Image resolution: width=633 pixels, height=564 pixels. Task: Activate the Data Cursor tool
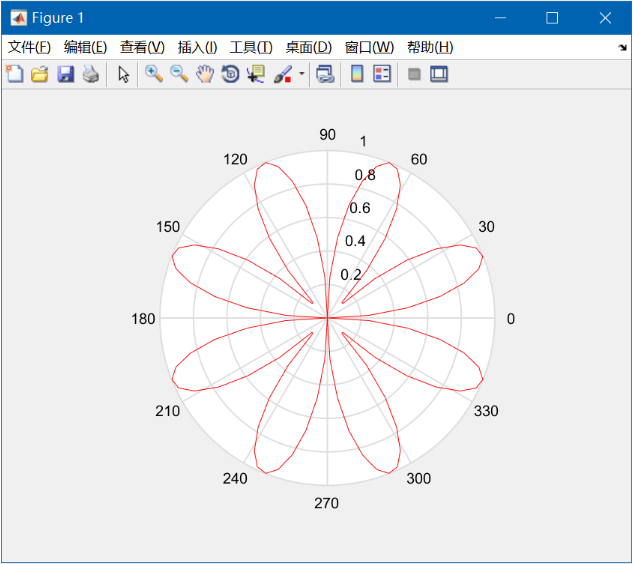[x=256, y=74]
